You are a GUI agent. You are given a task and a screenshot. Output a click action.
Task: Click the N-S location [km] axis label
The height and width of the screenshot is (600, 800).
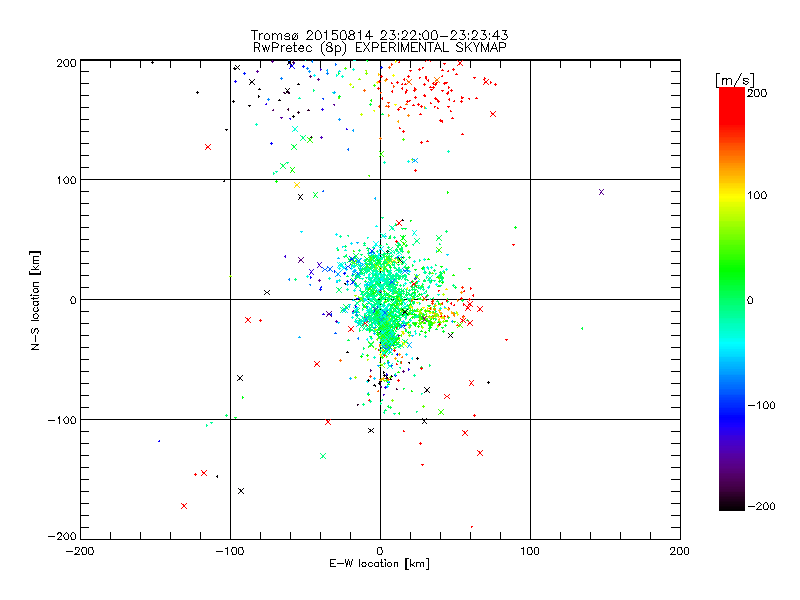point(35,300)
